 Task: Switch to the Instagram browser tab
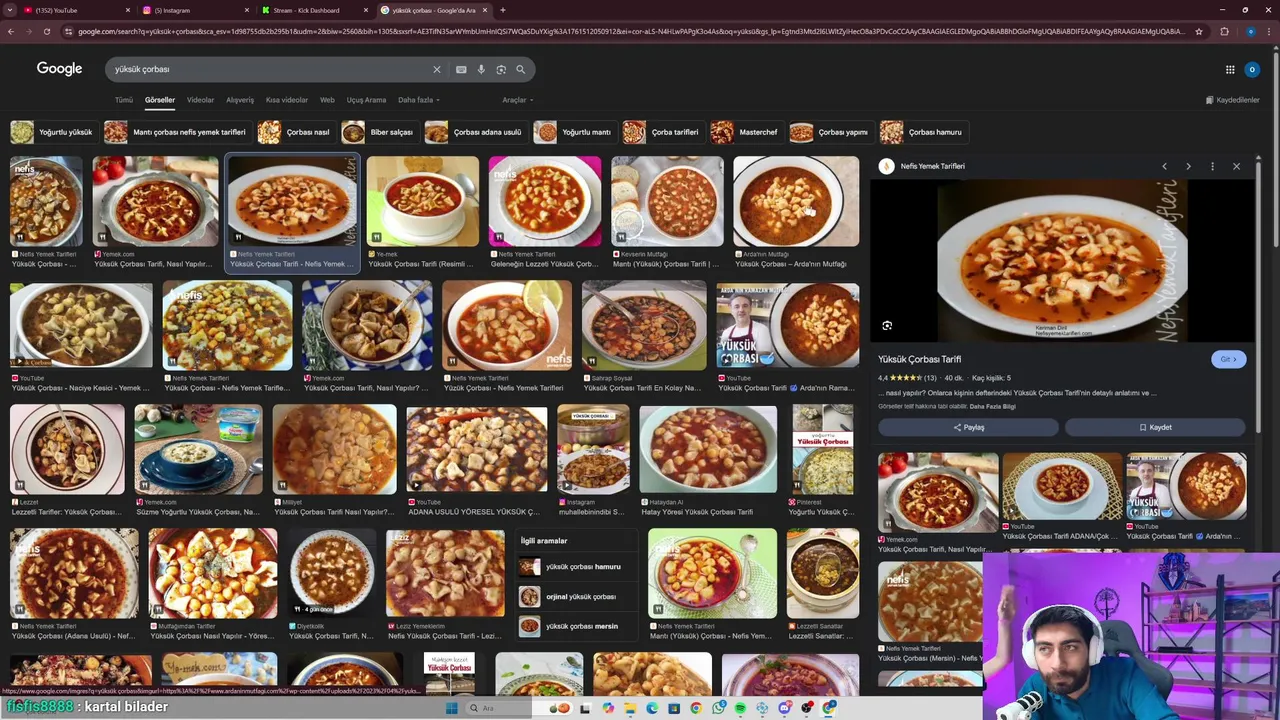195,10
